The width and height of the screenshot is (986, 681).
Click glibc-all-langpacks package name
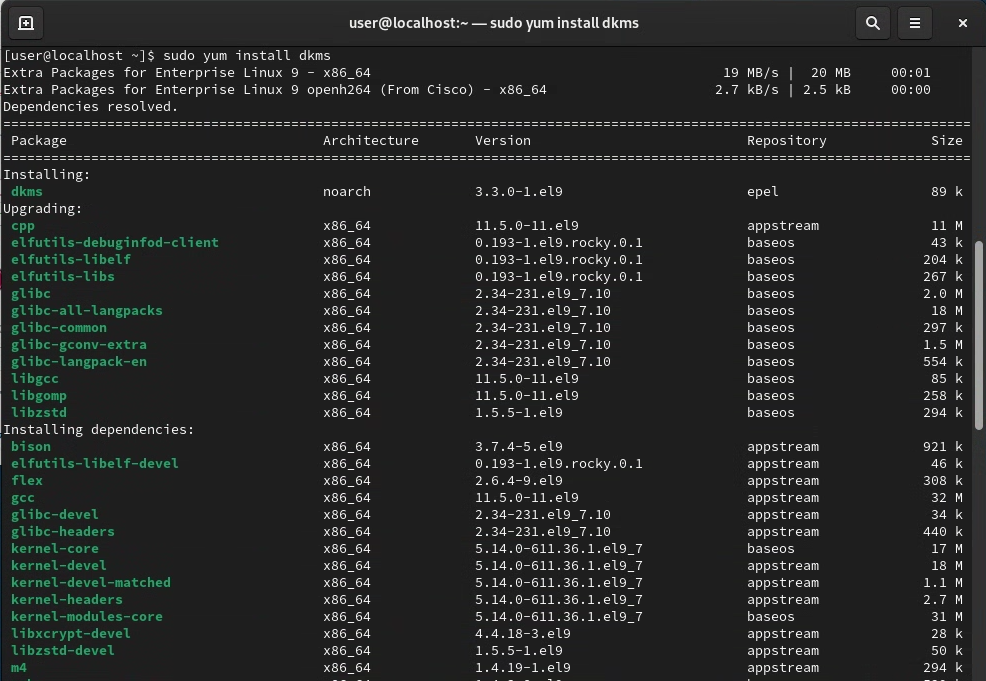point(86,311)
